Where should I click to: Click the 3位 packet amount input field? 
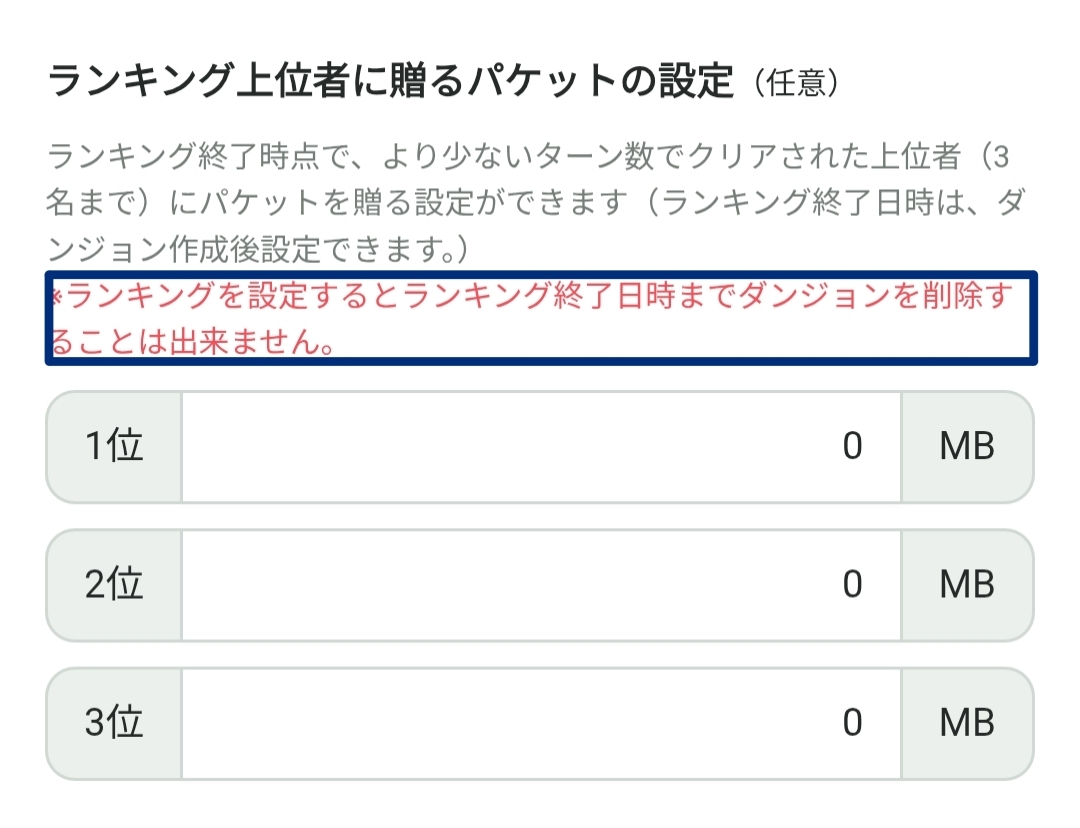[540, 722]
